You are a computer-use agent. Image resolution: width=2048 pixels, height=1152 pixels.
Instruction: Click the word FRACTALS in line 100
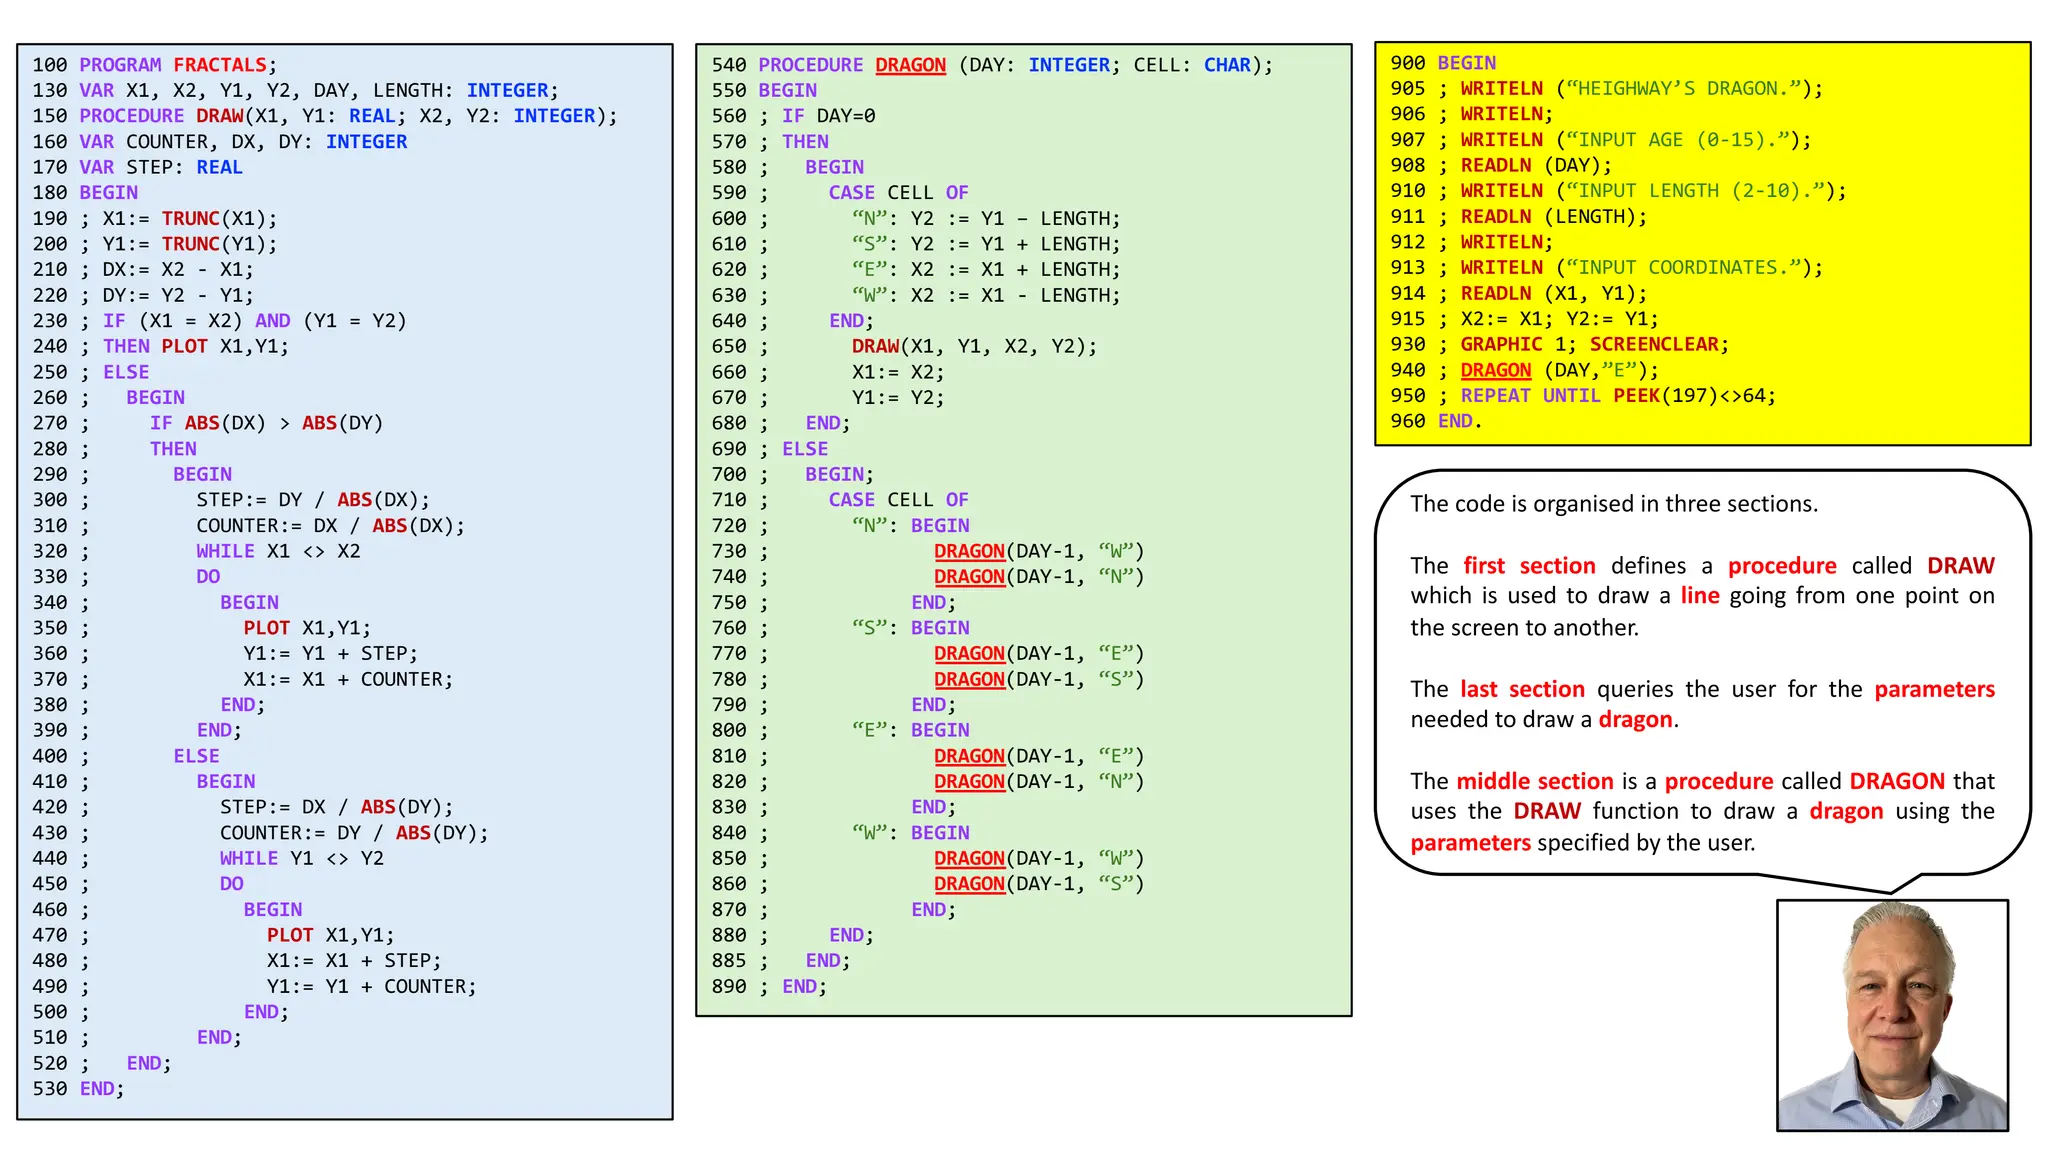pyautogui.click(x=220, y=65)
